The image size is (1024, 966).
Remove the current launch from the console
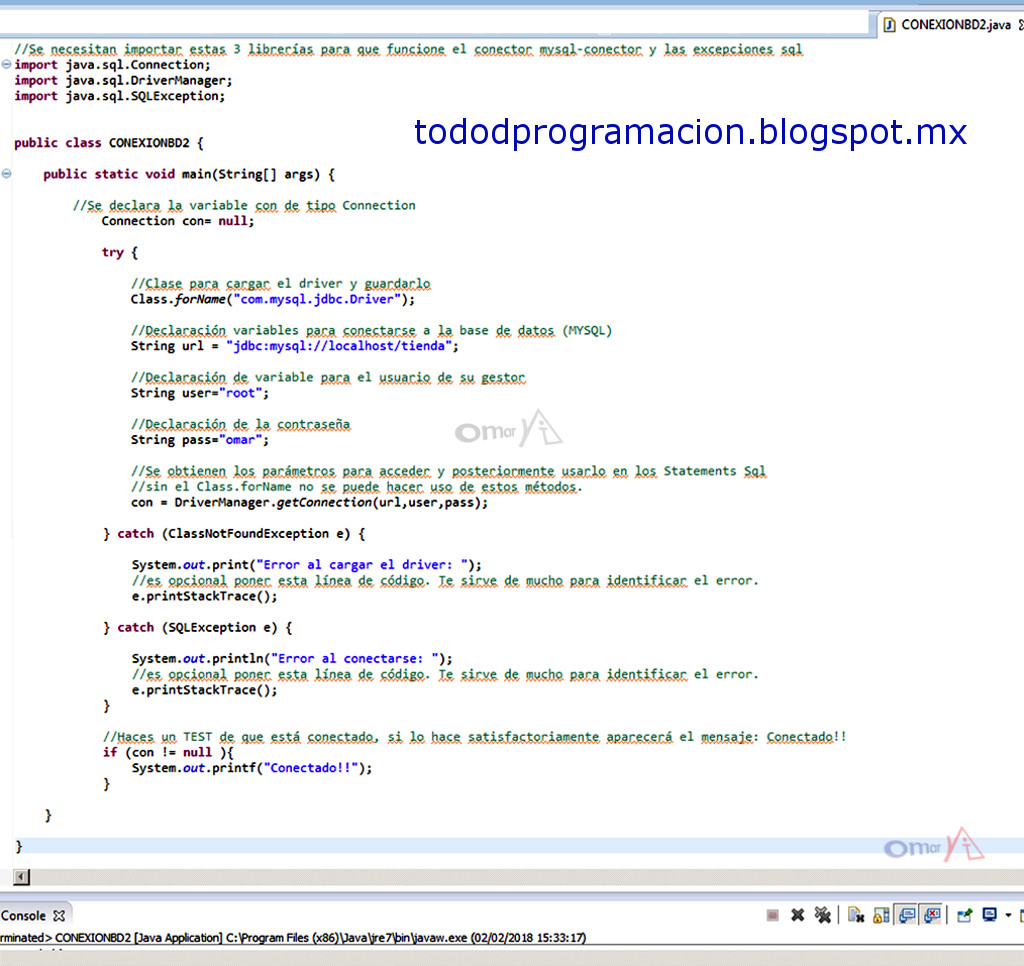click(x=797, y=914)
